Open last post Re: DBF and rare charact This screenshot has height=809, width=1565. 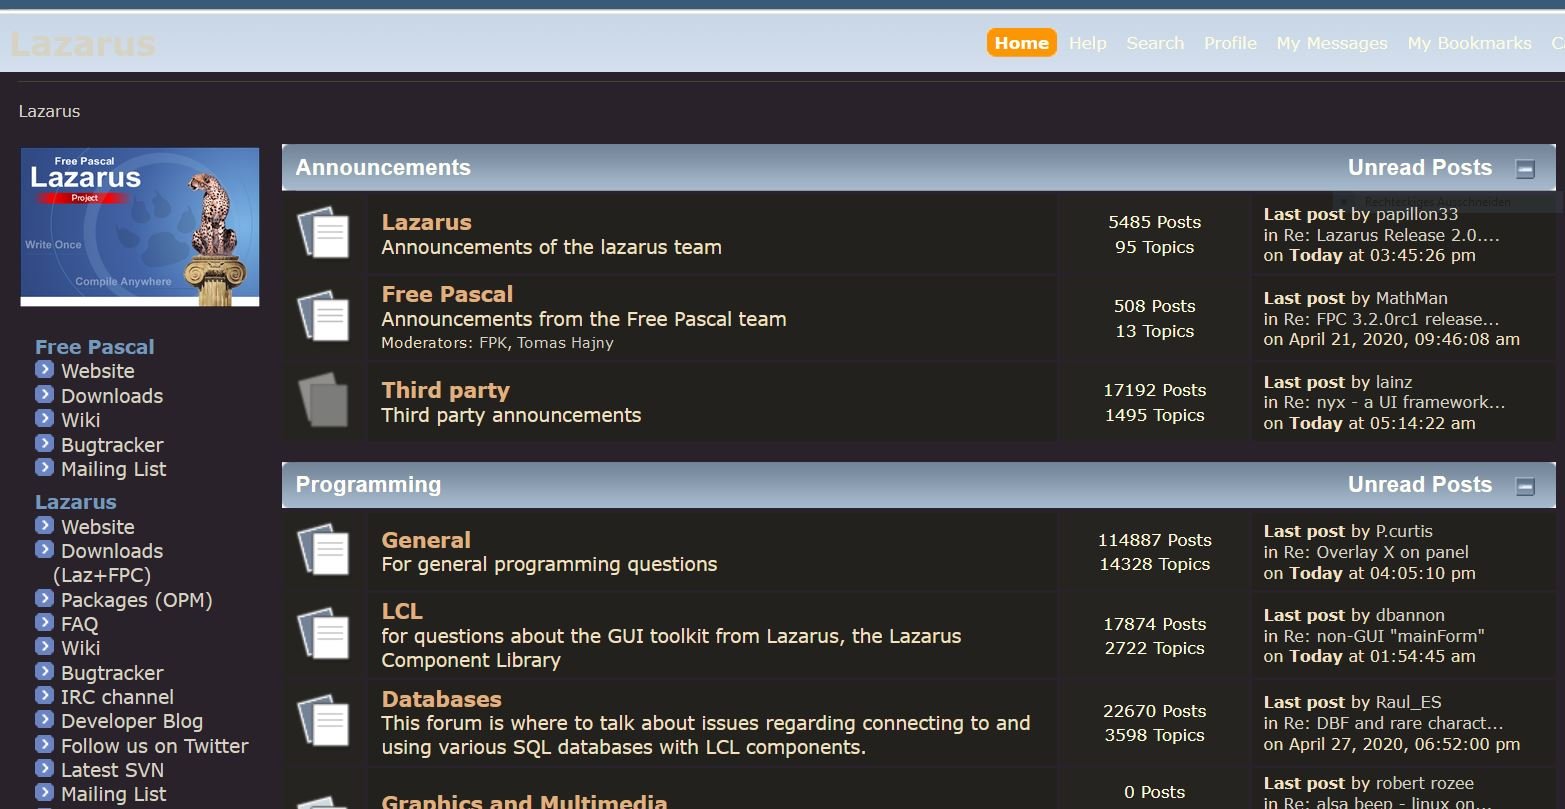point(1393,723)
